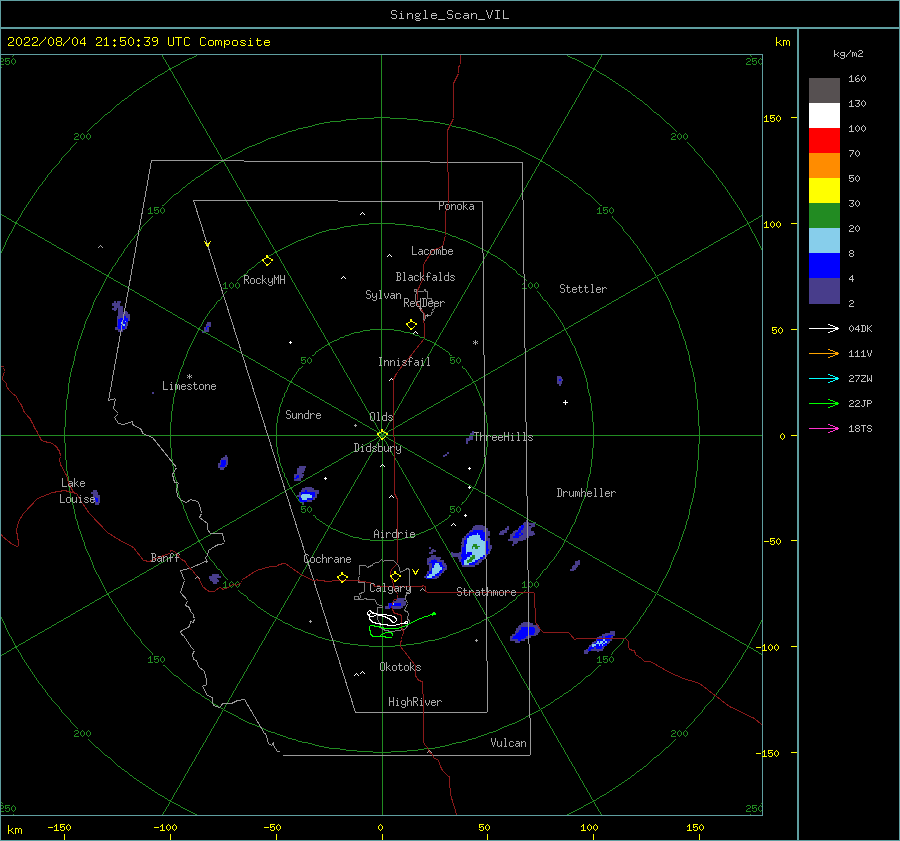This screenshot has width=900, height=841.
Task: Click the purple 4 kg/m2 legend swatch
Action: click(824, 290)
